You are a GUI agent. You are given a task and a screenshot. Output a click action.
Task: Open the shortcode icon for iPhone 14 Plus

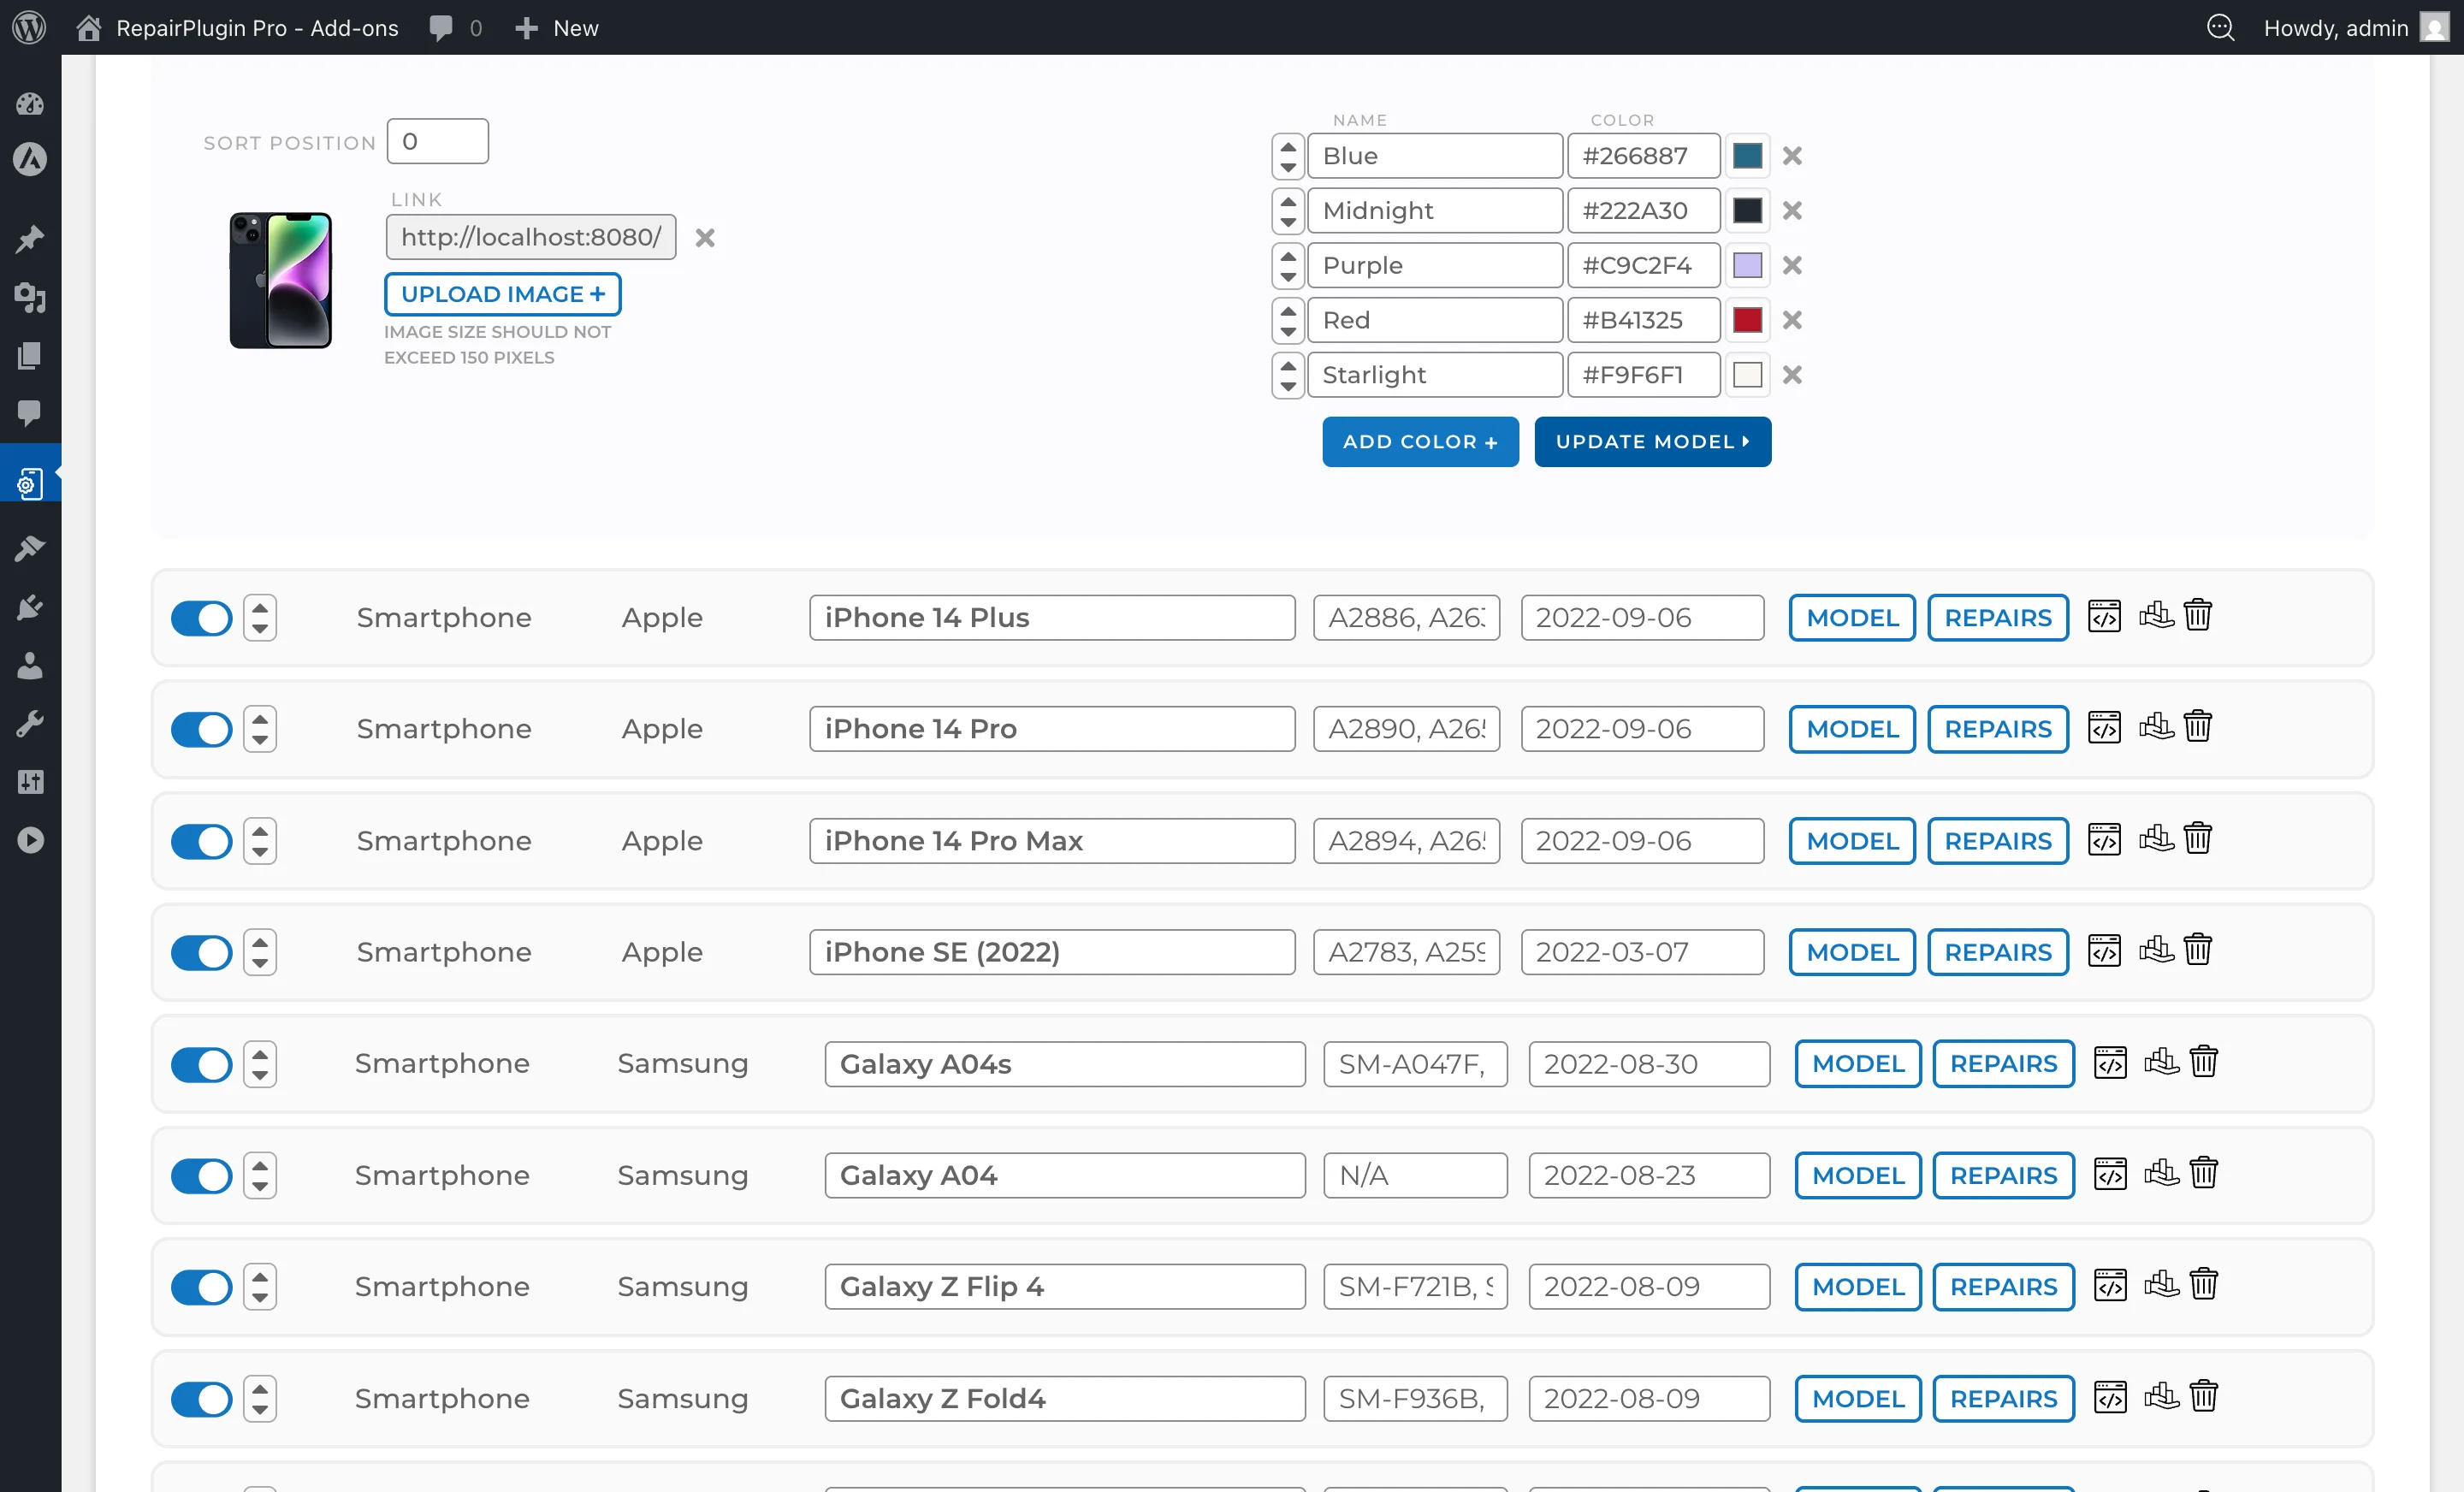point(2104,616)
